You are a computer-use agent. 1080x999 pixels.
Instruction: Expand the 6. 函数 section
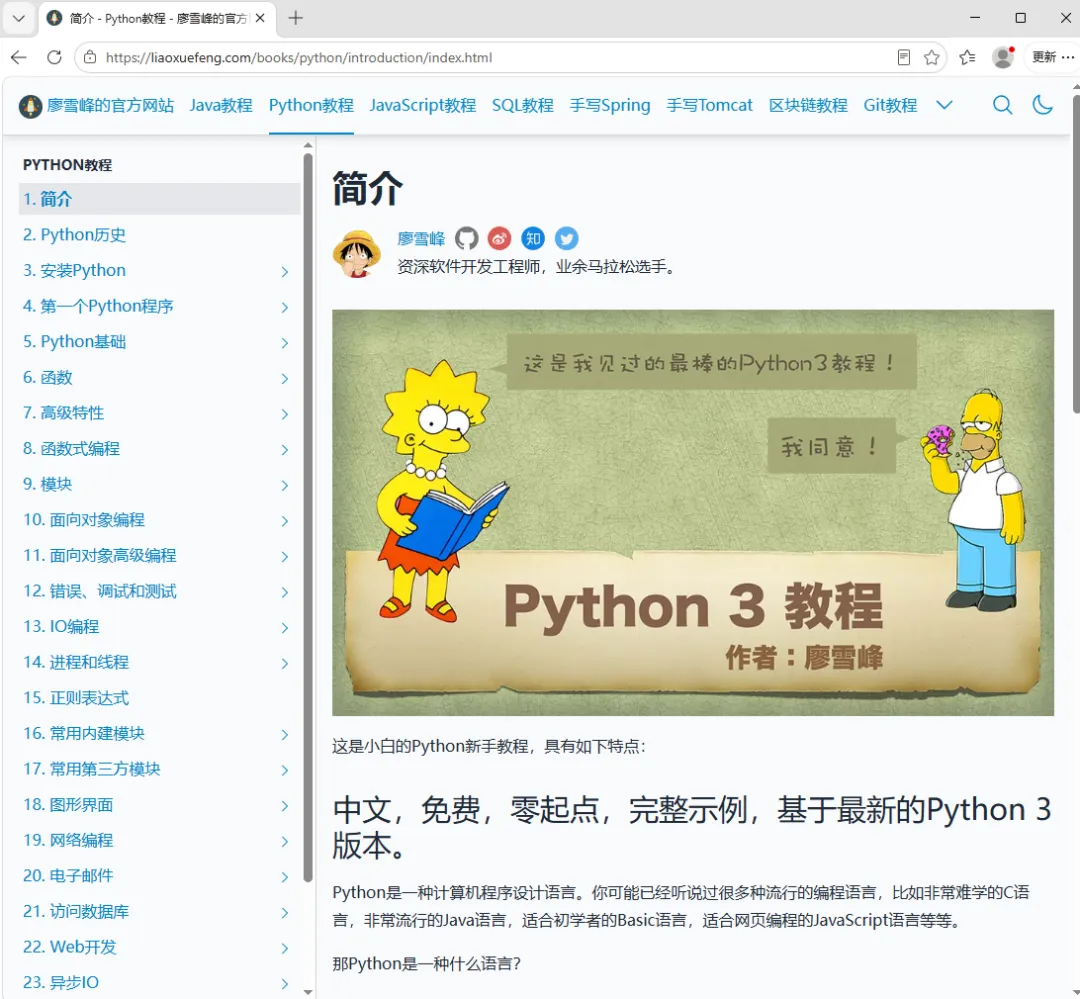pos(284,378)
